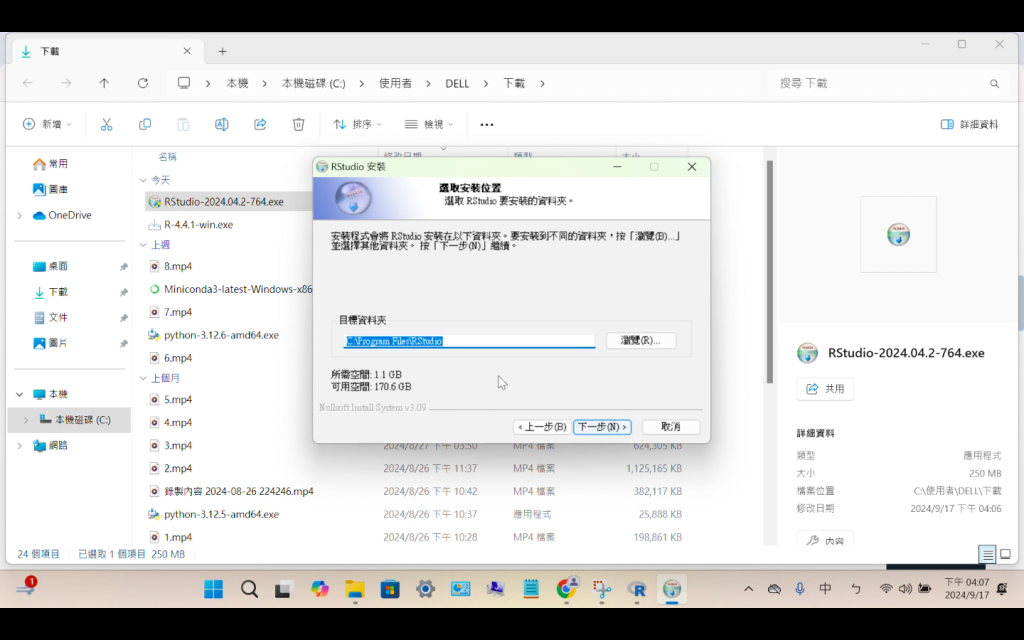This screenshot has height=640, width=1024.
Task: Click the Copy icon in Explorer toolbar
Action: point(145,124)
